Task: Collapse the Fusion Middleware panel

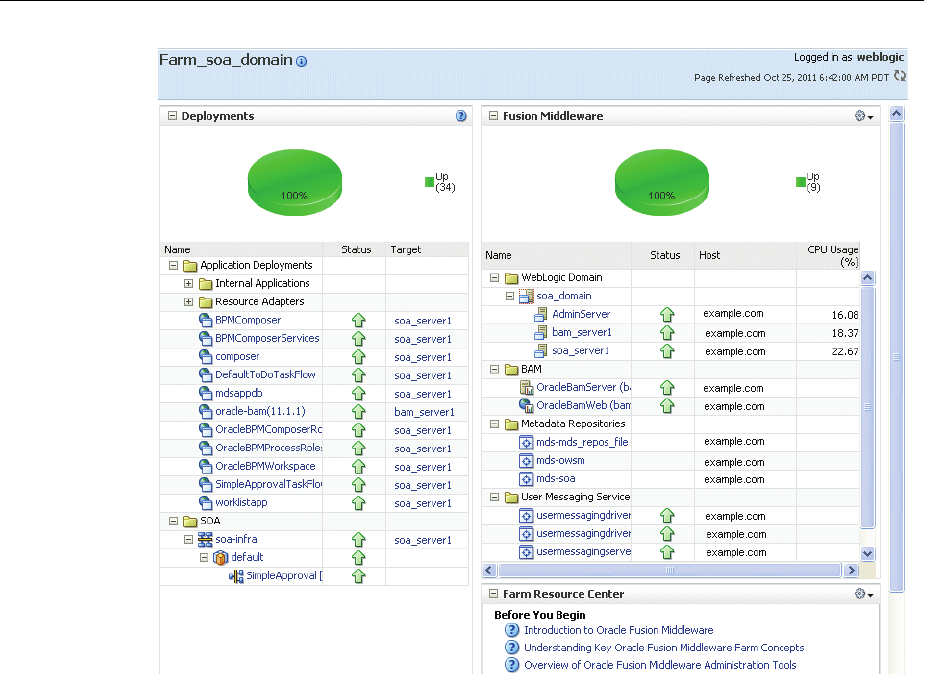Action: click(493, 116)
